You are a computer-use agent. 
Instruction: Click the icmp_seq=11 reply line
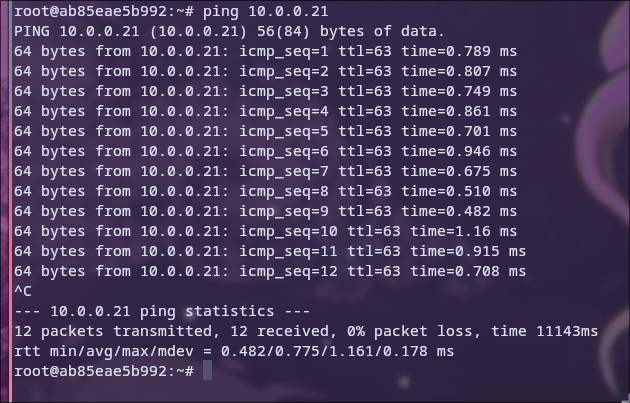point(270,251)
